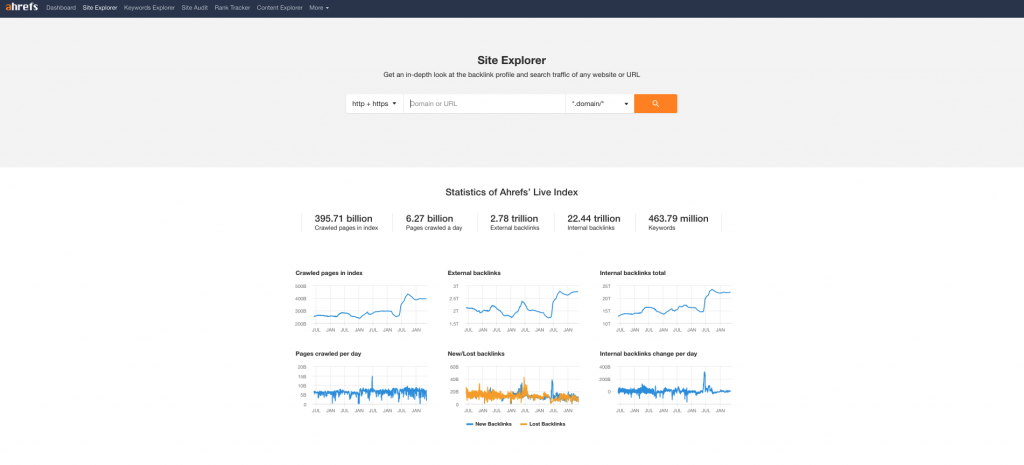Image resolution: width=1024 pixels, height=465 pixels.
Task: Click the Site Explorer page heading
Action: (x=511, y=61)
